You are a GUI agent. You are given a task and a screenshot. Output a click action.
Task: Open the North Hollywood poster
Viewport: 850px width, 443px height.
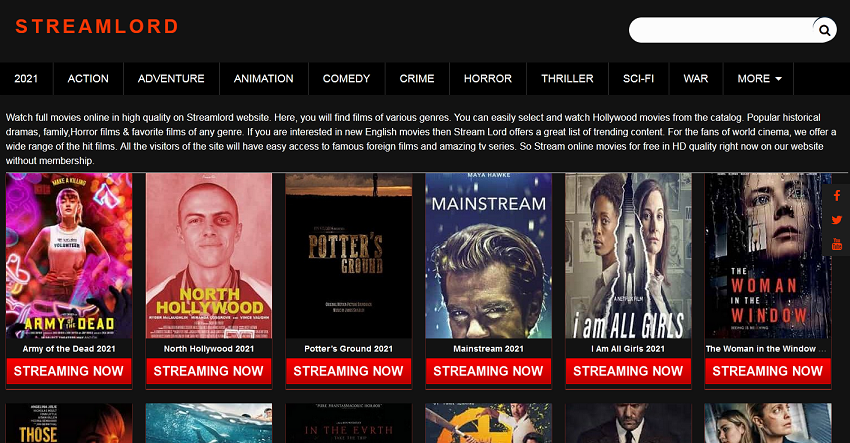tap(209, 255)
